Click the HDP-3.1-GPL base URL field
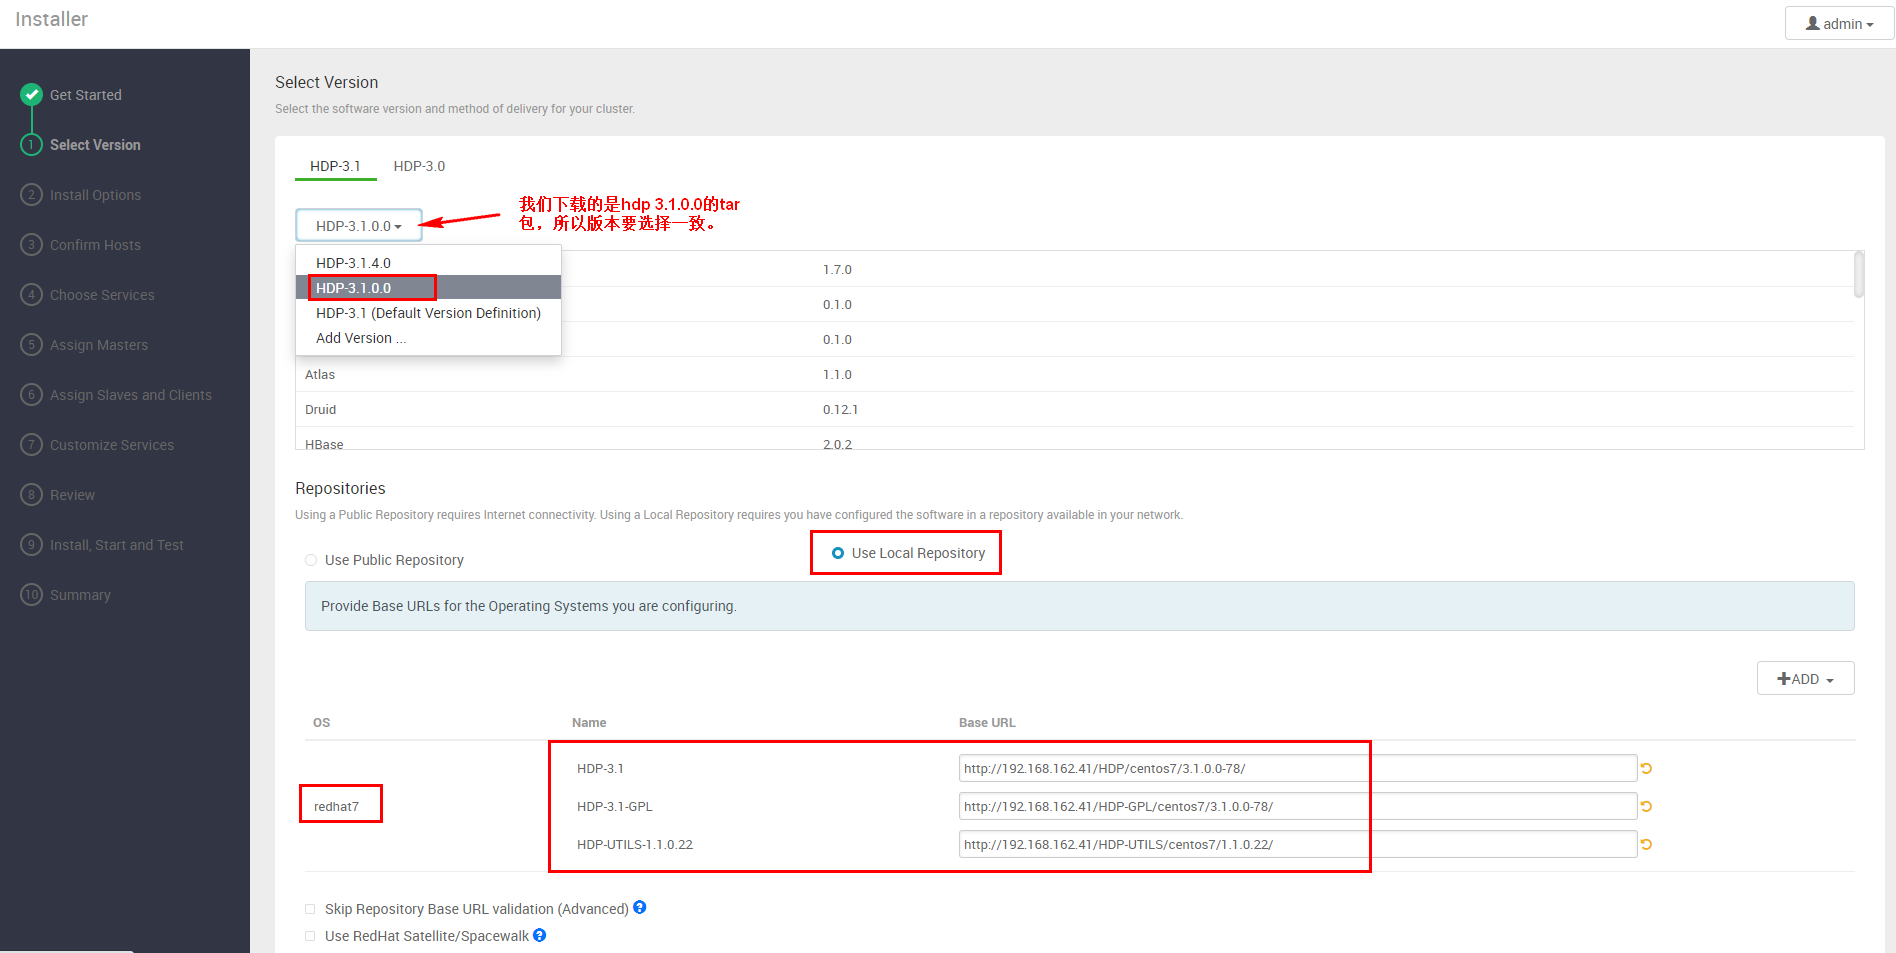 tap(1297, 806)
